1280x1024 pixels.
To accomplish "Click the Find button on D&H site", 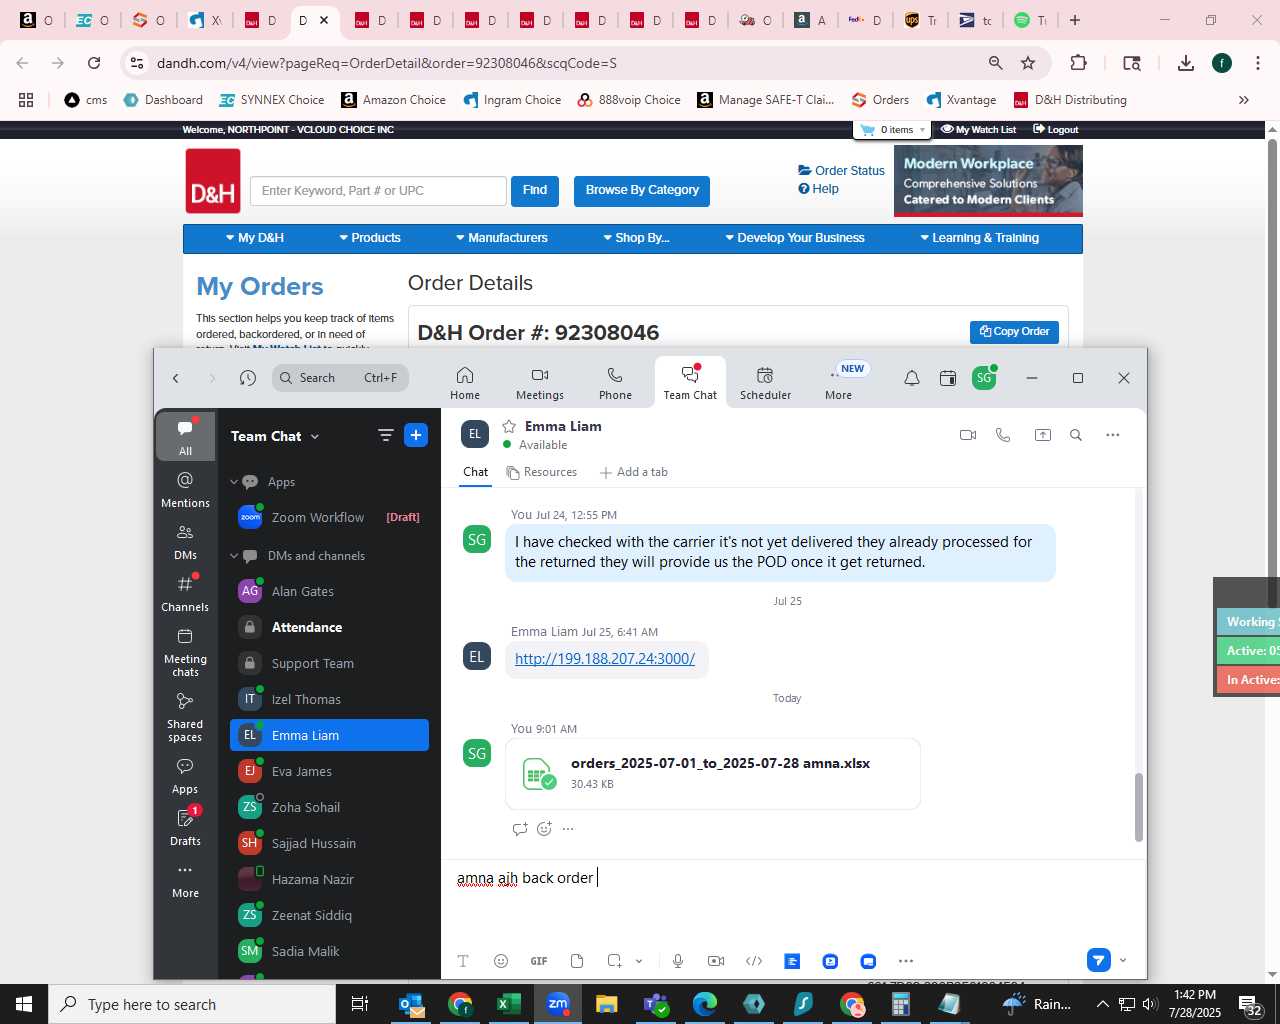I will pyautogui.click(x=535, y=191).
